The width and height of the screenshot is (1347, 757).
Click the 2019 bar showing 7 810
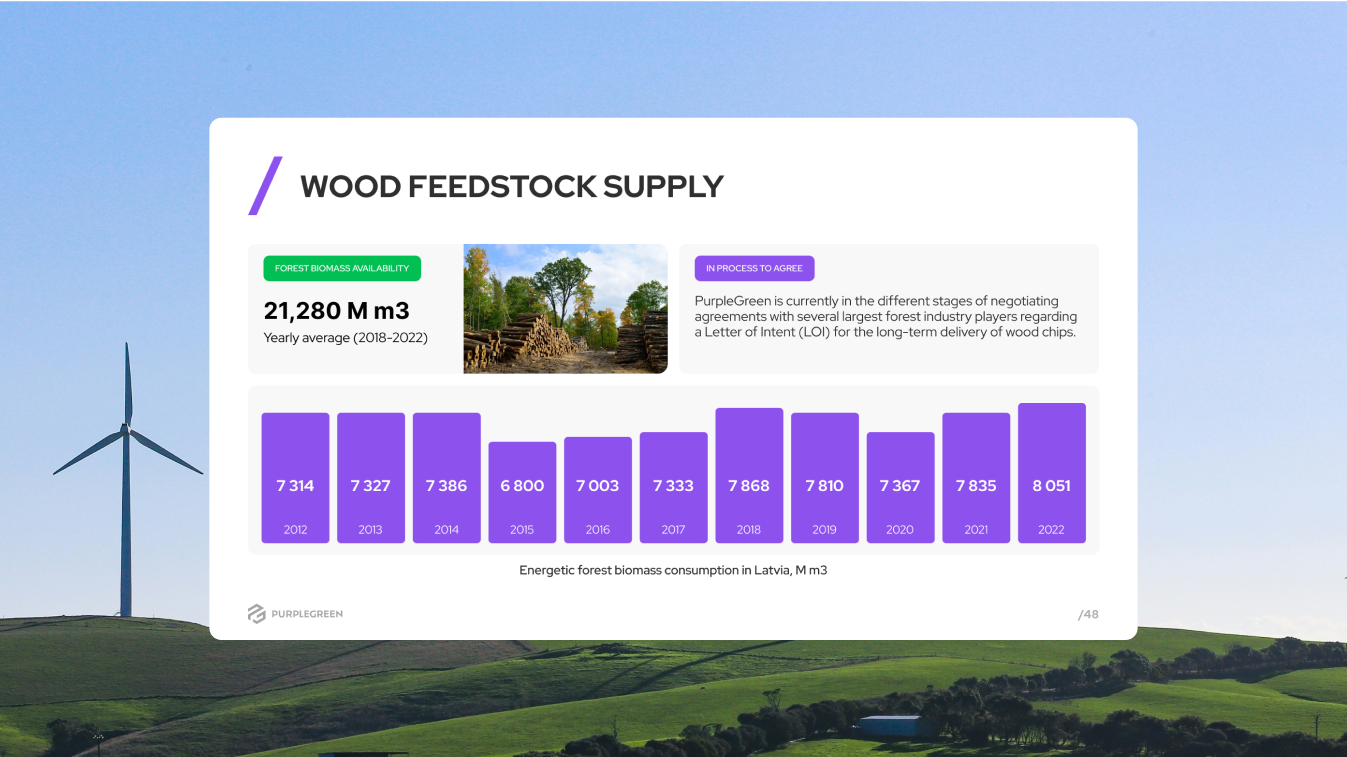825,478
